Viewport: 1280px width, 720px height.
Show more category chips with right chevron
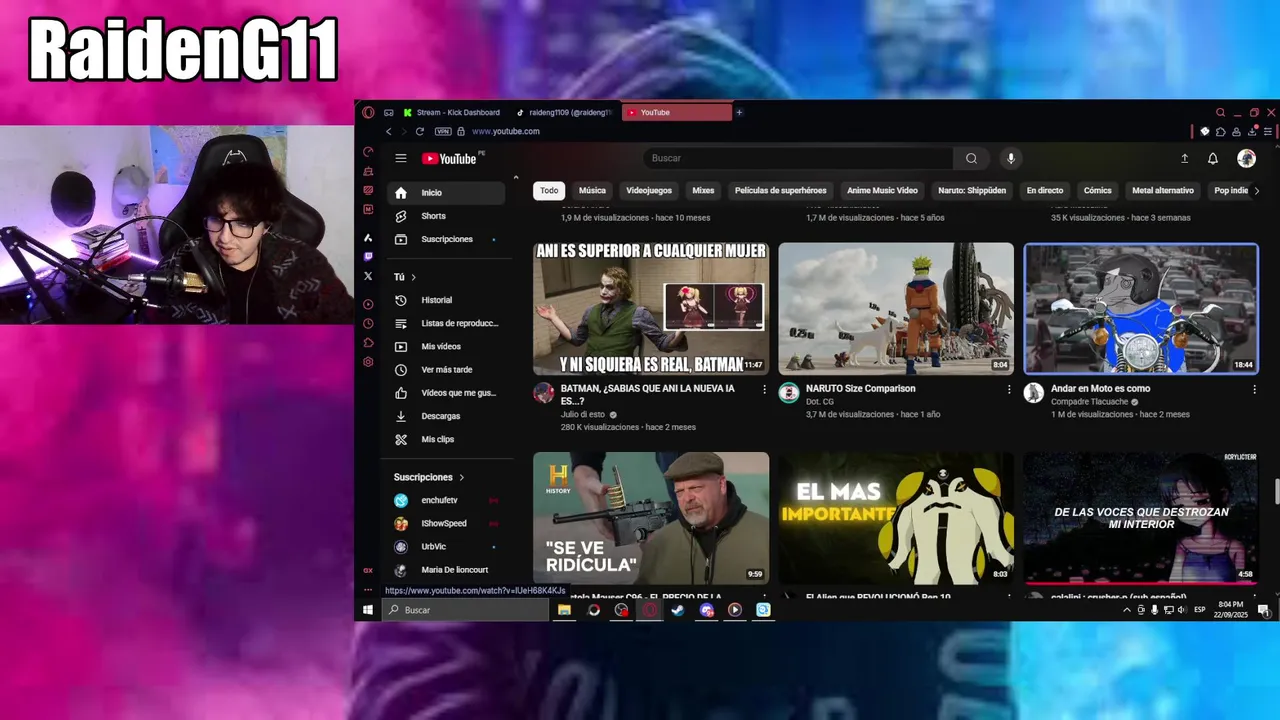coord(1256,190)
